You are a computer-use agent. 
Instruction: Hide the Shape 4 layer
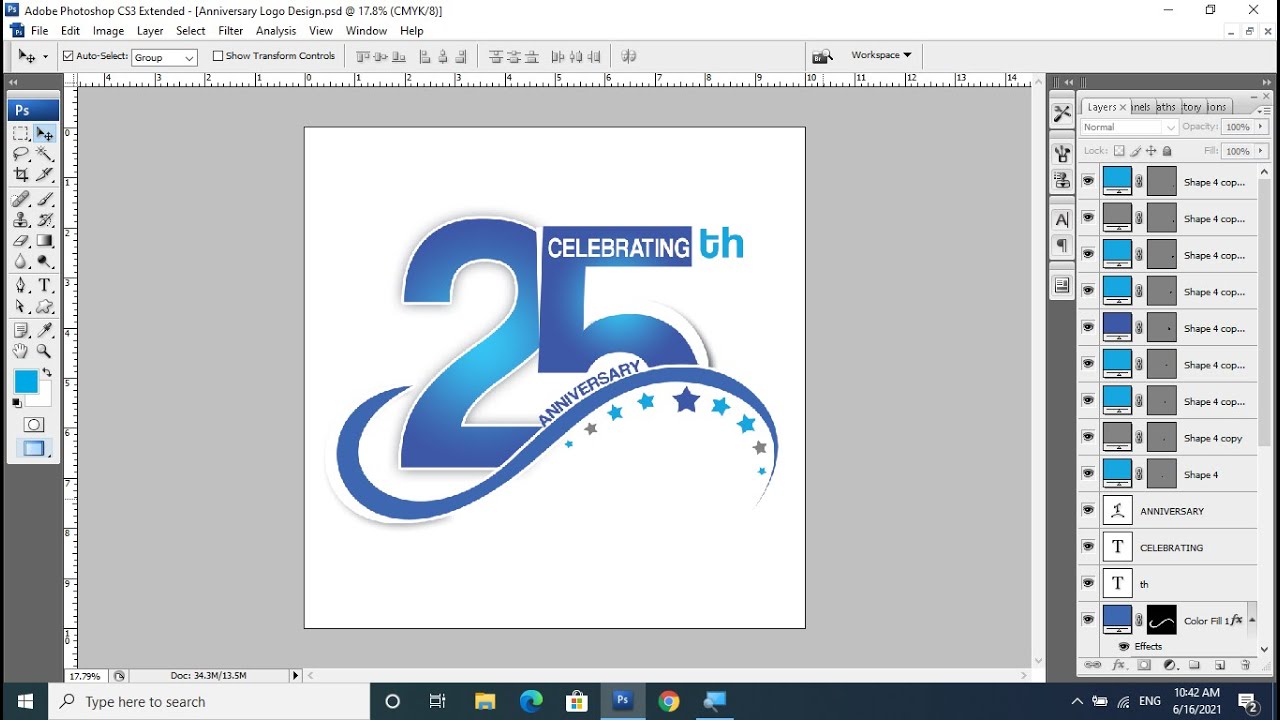(x=1088, y=474)
